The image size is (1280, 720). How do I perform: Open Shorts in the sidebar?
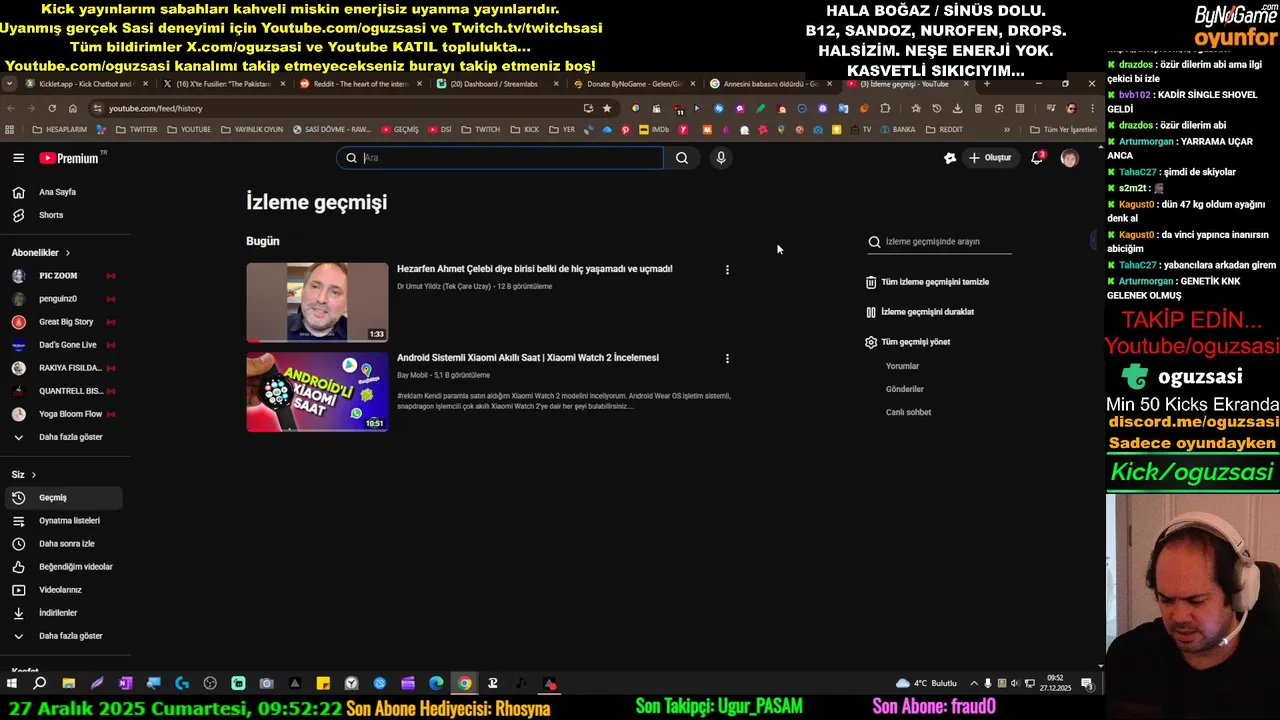click(51, 215)
